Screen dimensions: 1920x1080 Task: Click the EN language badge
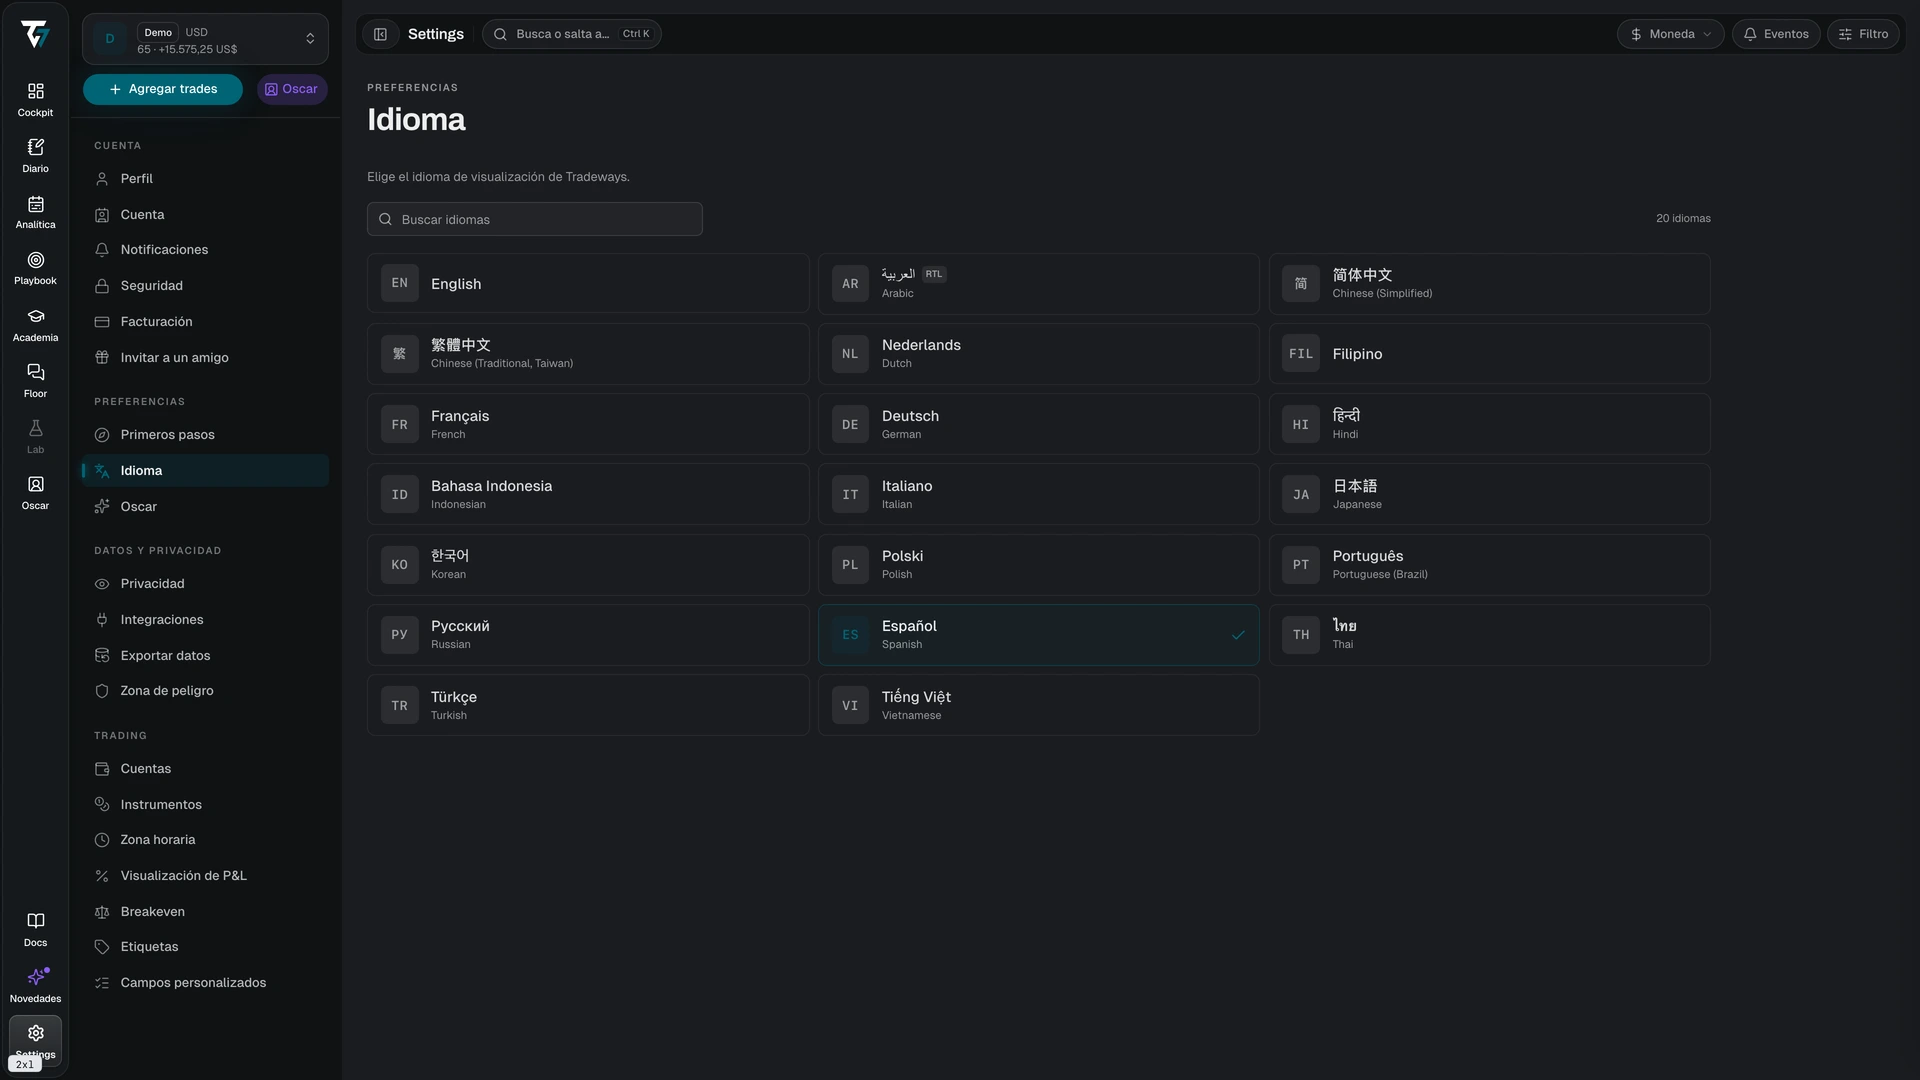coord(399,283)
